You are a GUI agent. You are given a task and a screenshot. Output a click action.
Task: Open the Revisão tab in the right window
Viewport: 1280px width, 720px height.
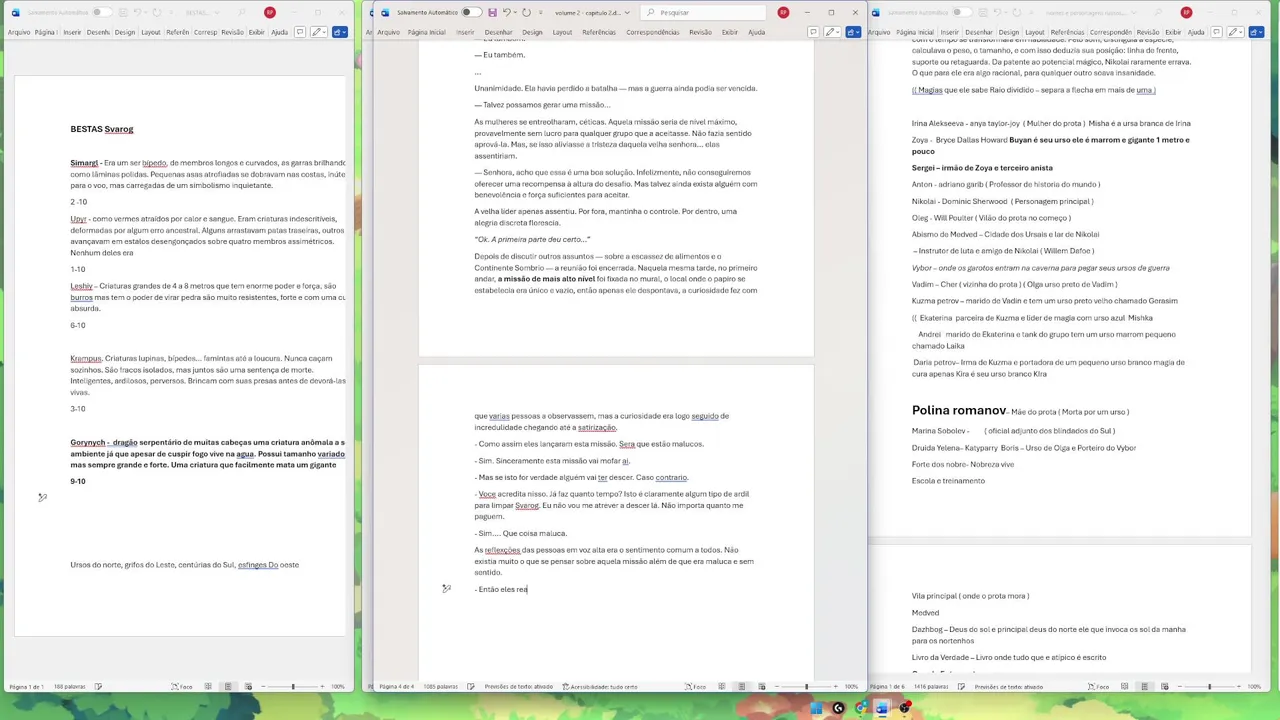[1148, 32]
